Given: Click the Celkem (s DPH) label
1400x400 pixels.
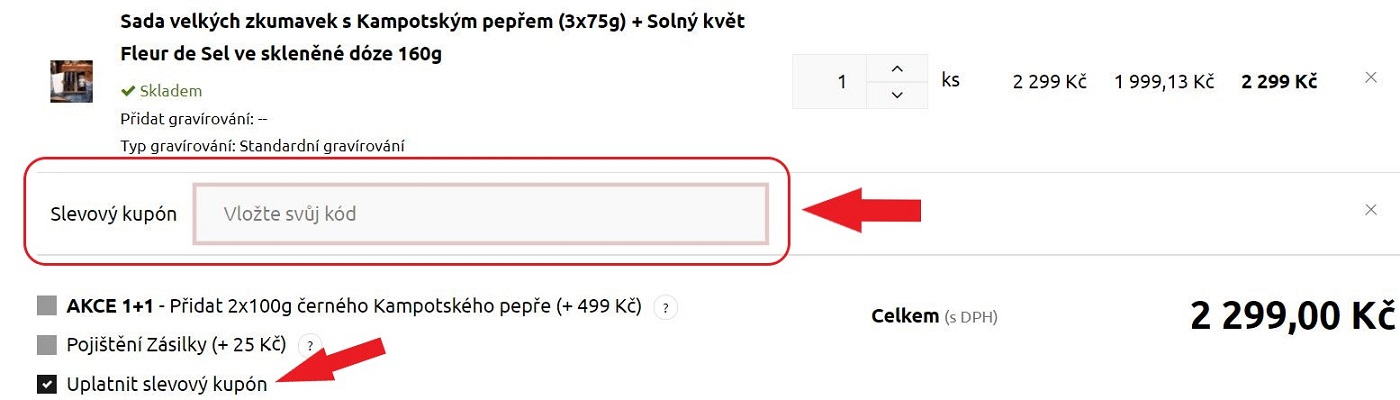Looking at the screenshot, I should pyautogui.click(x=934, y=316).
